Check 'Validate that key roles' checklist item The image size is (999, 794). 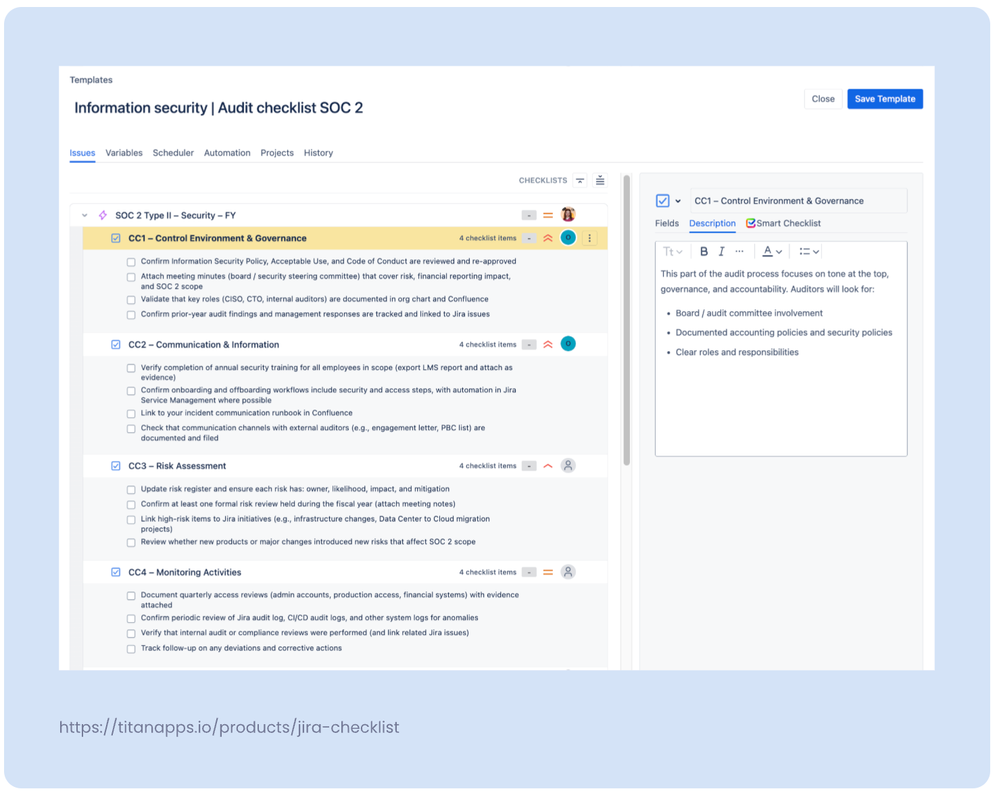point(131,300)
